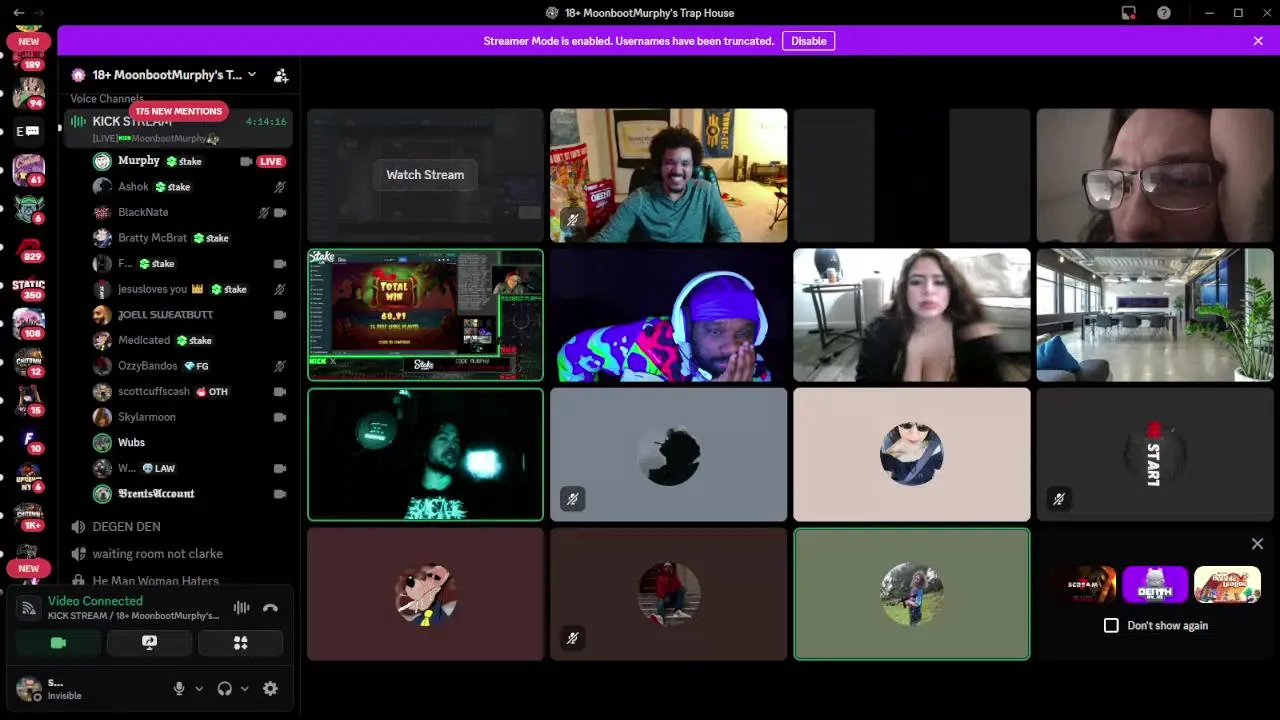The image size is (1280, 720).
Task: Join the waiting room not clarke channel
Action: (157, 554)
